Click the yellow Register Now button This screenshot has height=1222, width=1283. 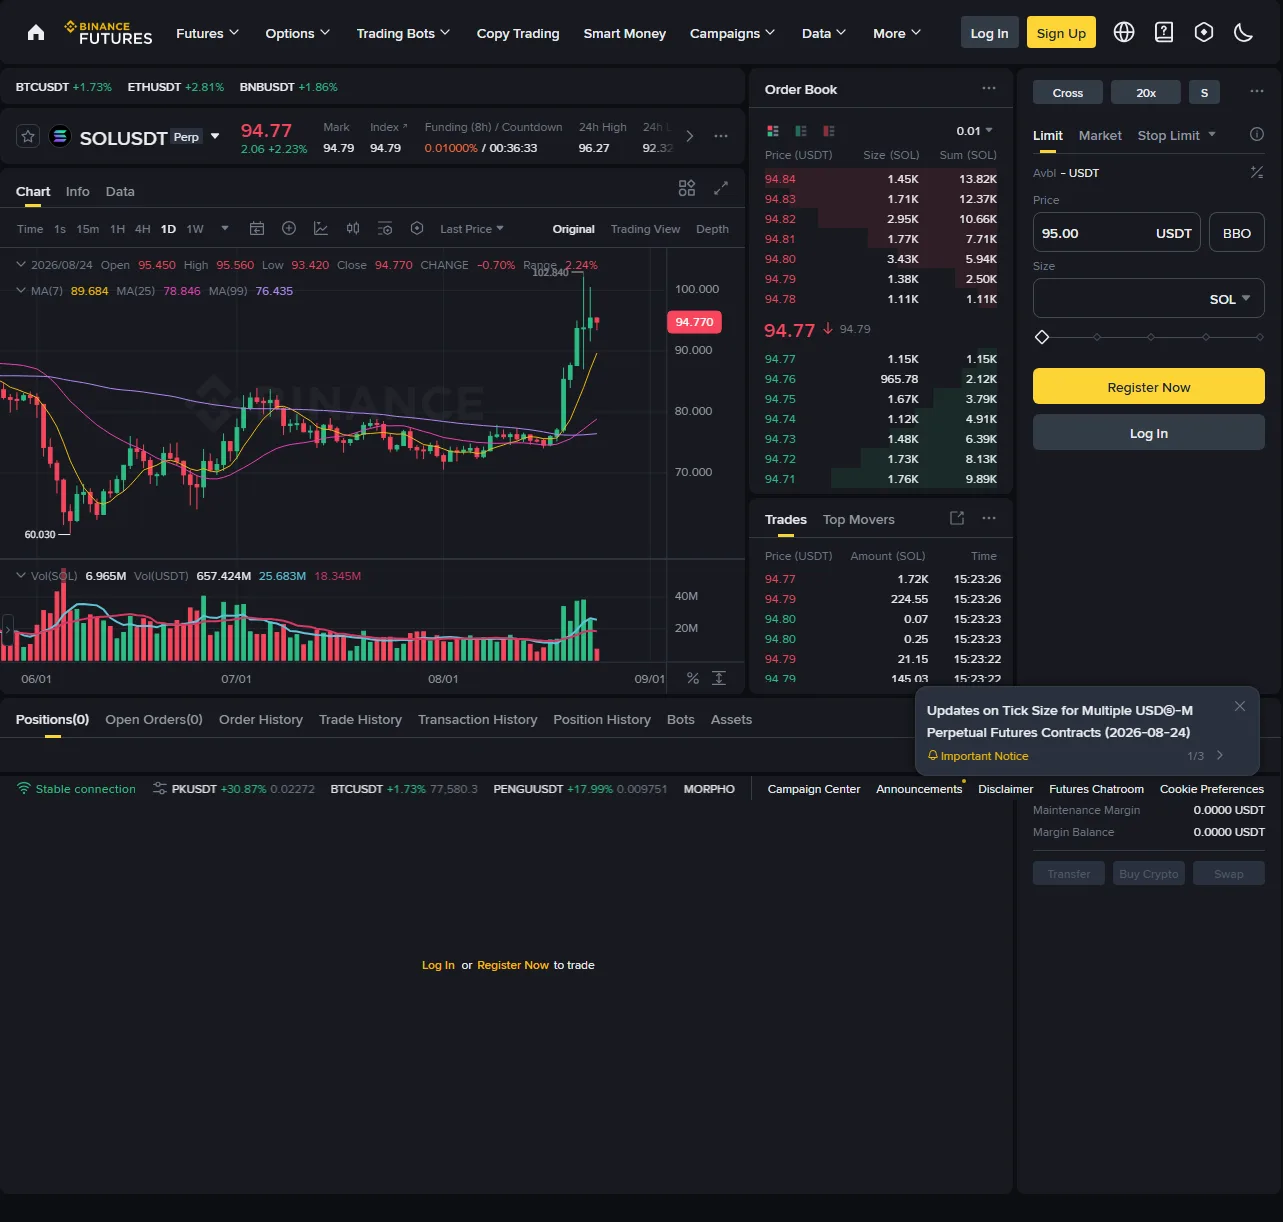1149,386
